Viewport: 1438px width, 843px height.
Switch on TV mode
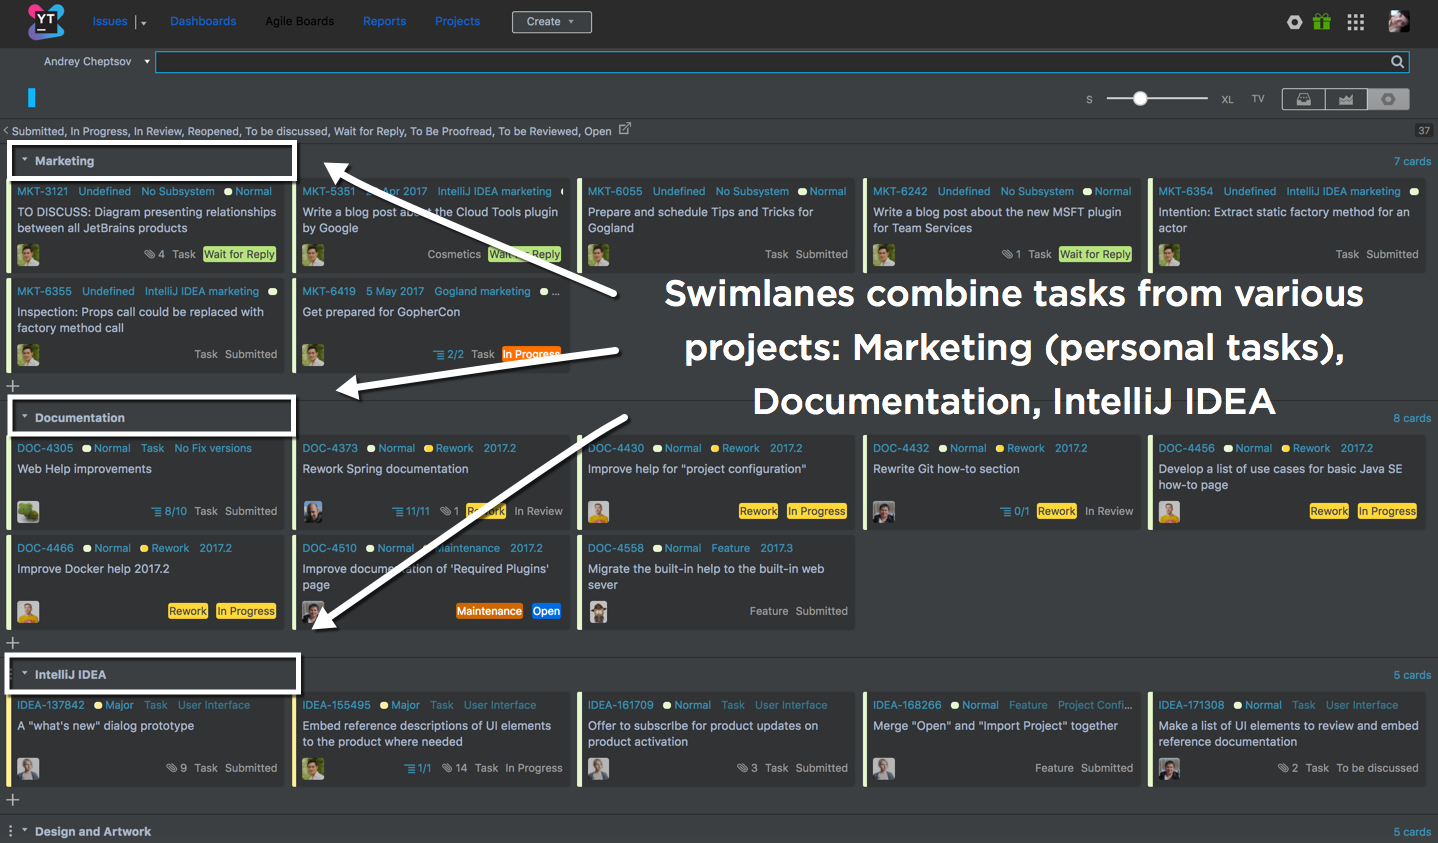click(1258, 99)
